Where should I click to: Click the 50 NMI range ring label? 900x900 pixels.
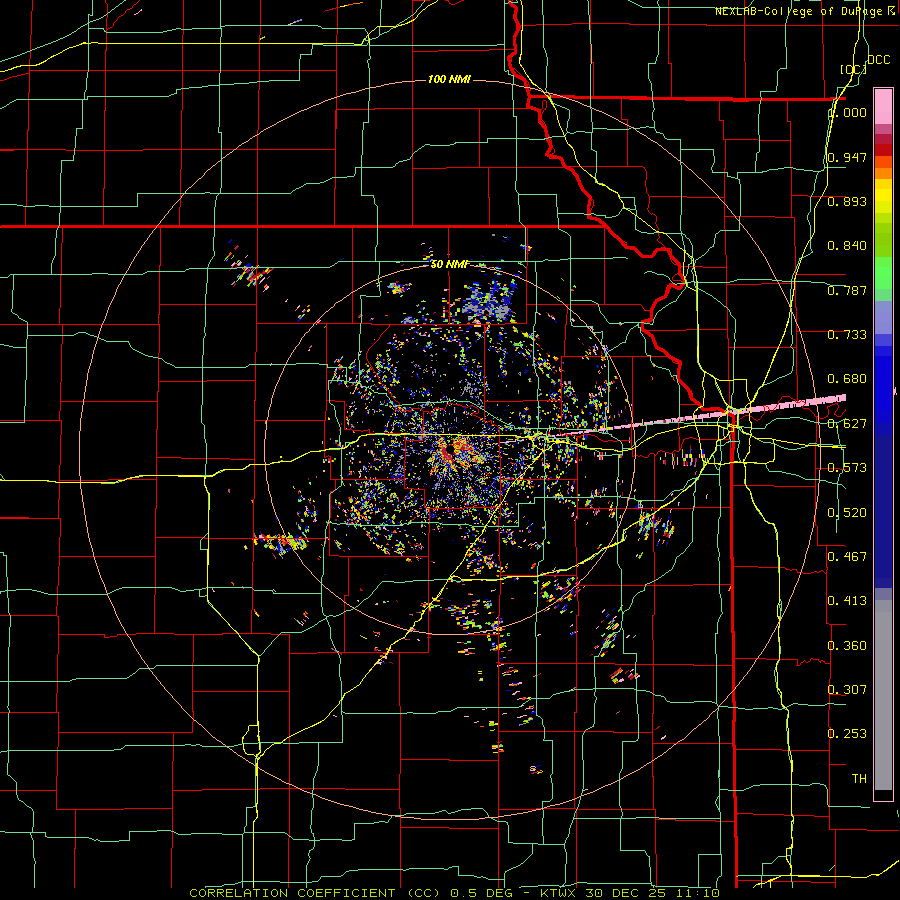(449, 264)
